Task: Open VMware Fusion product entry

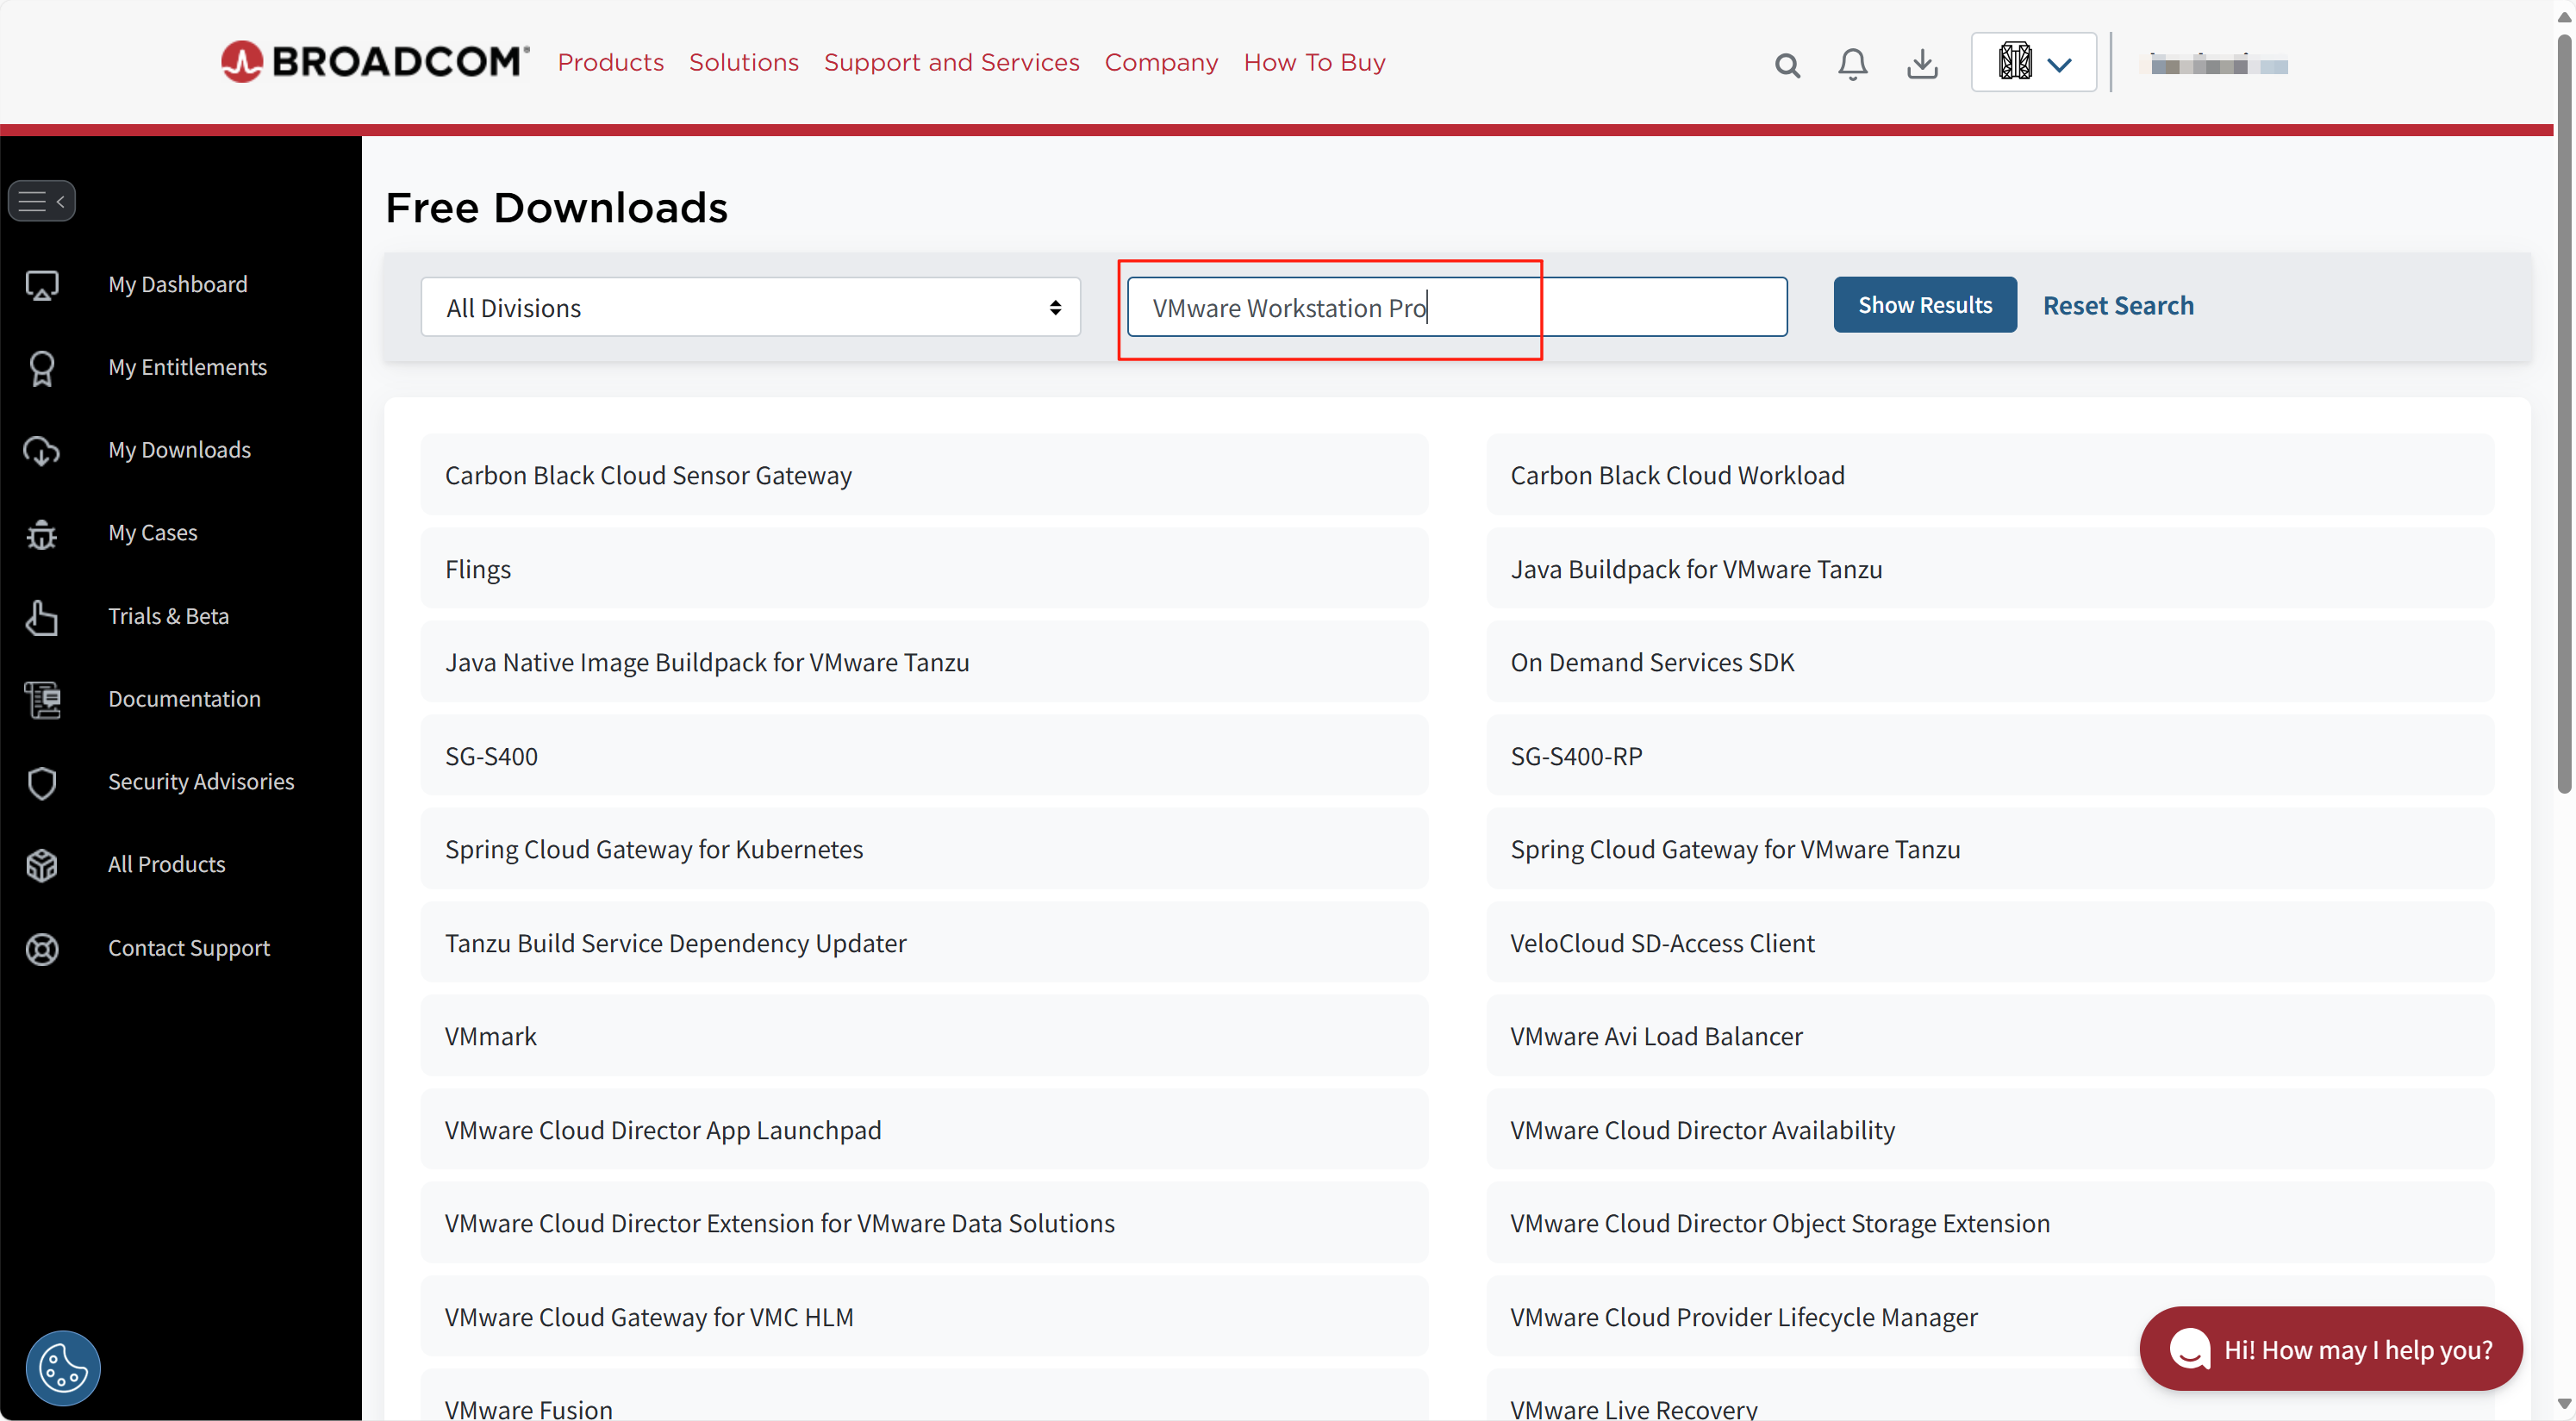Action: [x=528, y=1408]
